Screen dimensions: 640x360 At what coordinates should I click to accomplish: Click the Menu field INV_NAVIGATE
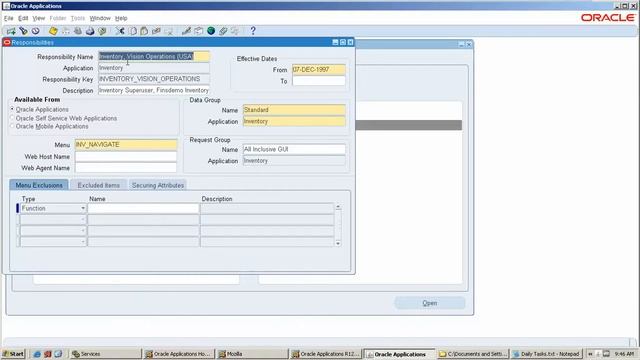click(126, 144)
